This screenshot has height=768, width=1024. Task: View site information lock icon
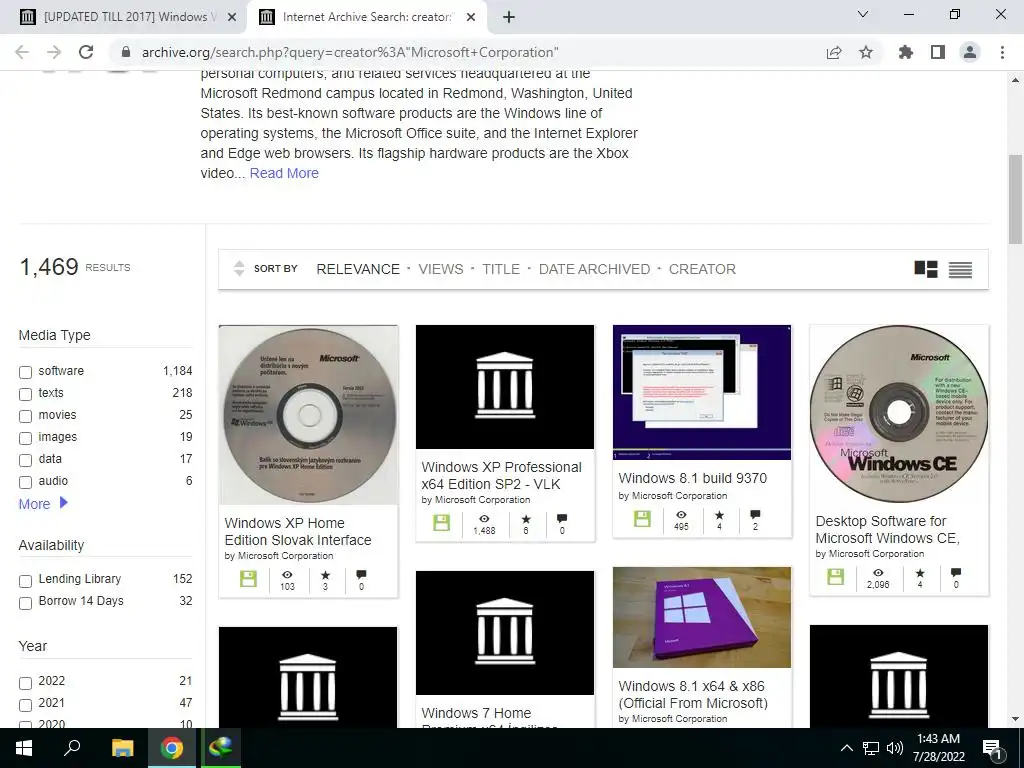tap(126, 52)
